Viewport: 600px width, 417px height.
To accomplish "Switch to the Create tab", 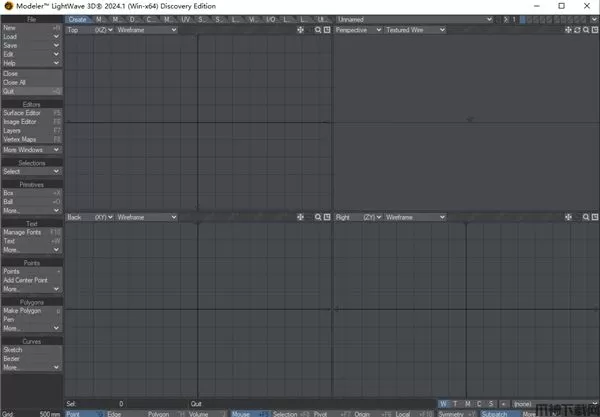I will (x=78, y=20).
